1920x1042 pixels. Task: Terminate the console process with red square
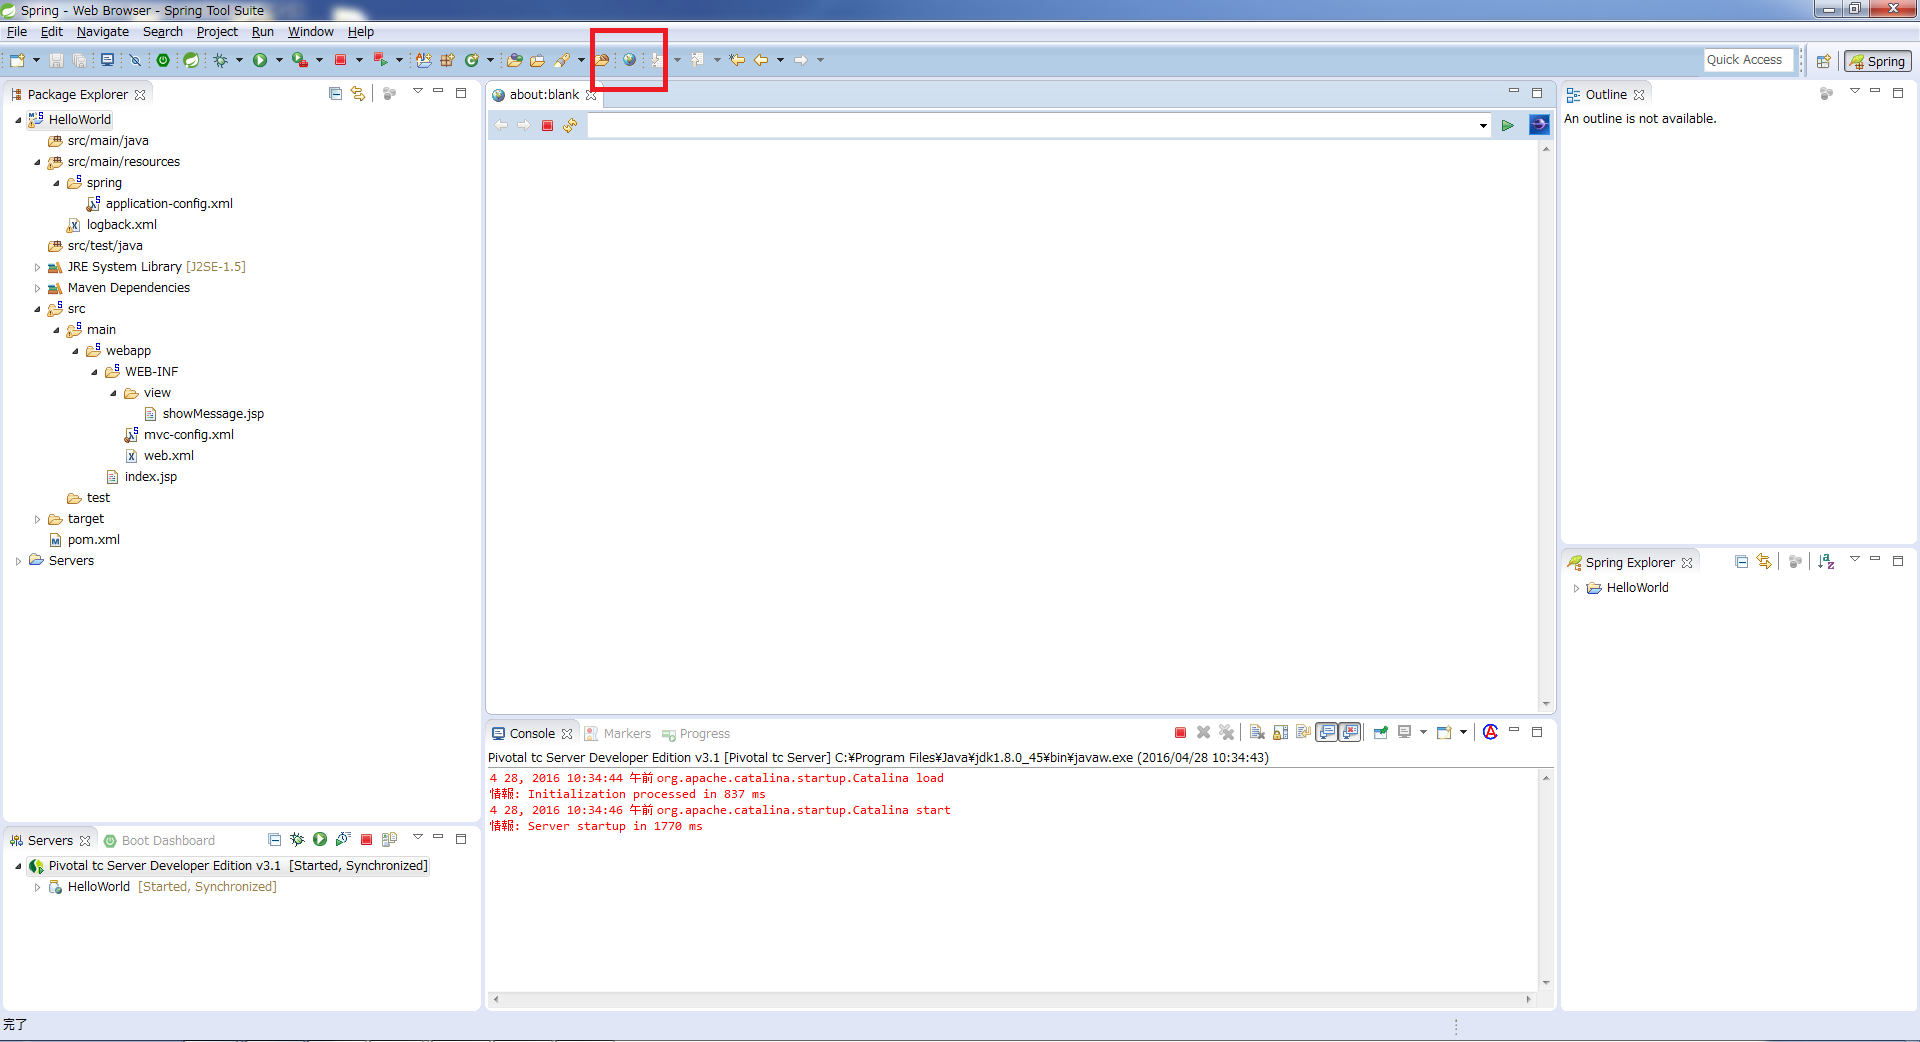(x=1180, y=733)
